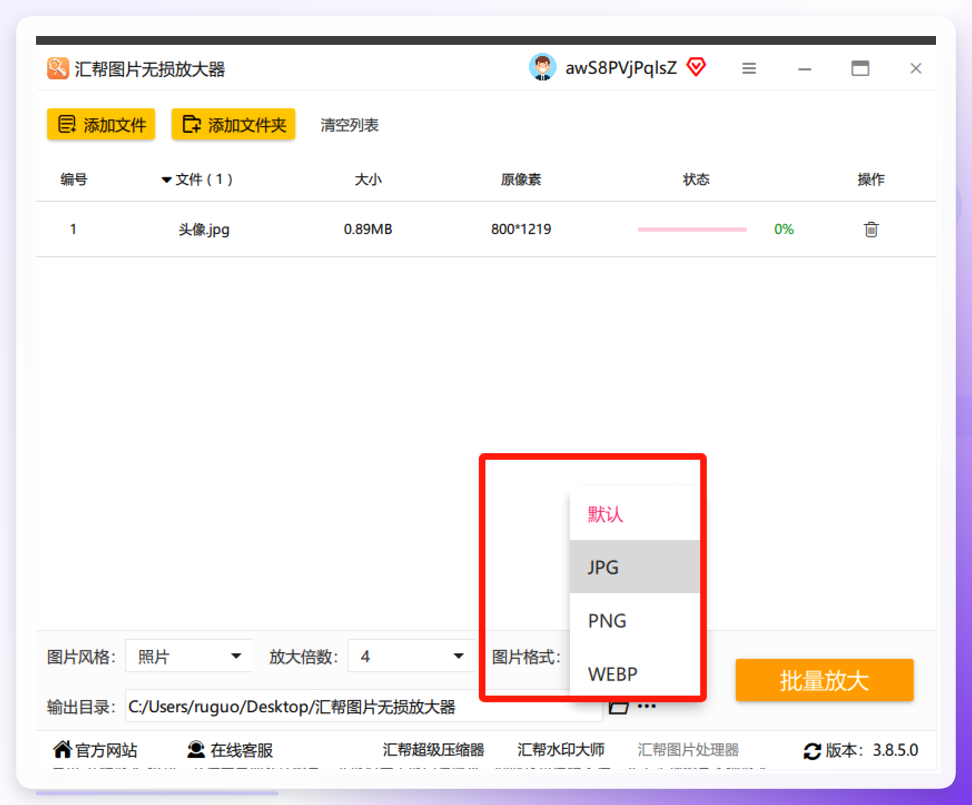Start 批量放大 batch enlarge
The width and height of the screenshot is (972, 805).
coord(824,680)
